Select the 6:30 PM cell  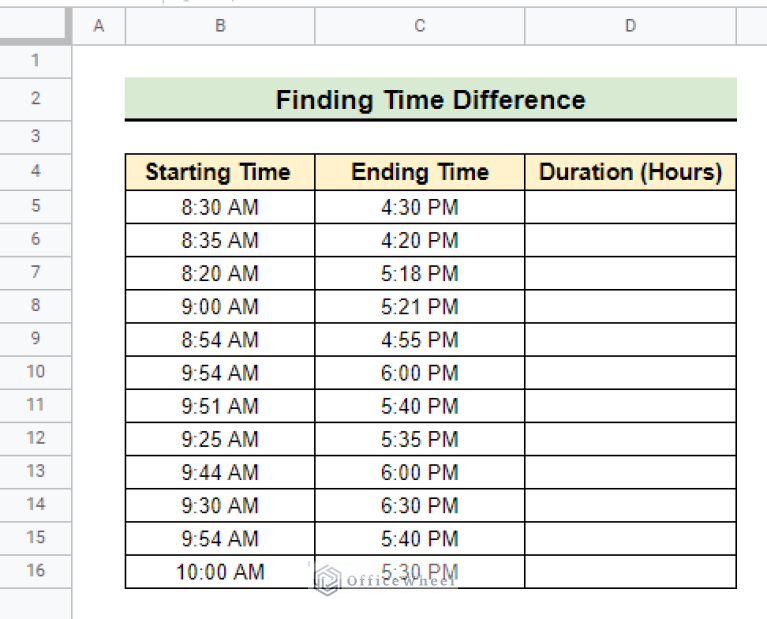[420, 505]
